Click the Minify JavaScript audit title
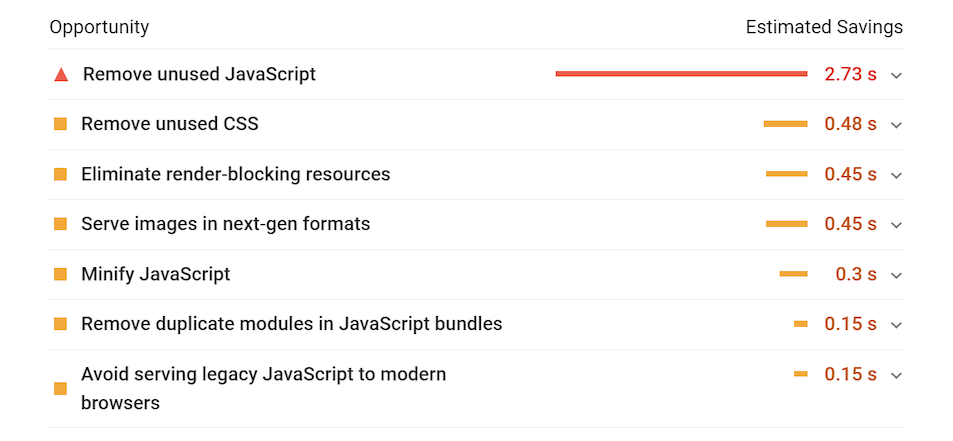Screen dimensions: 953x441 pyautogui.click(x=155, y=274)
